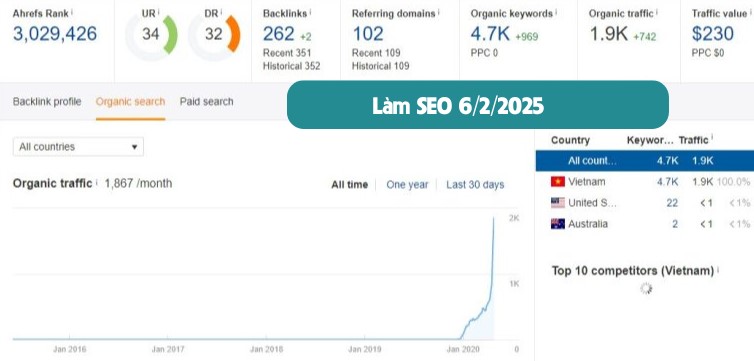Click the 4.7K organic keywords value
The image size is (754, 361).
(x=490, y=34)
